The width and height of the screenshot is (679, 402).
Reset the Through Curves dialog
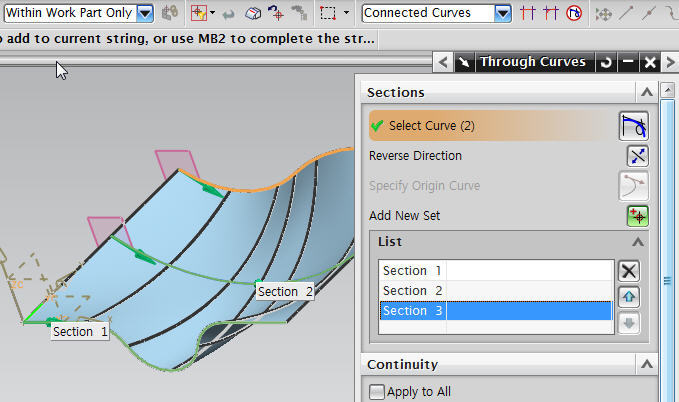click(x=606, y=62)
